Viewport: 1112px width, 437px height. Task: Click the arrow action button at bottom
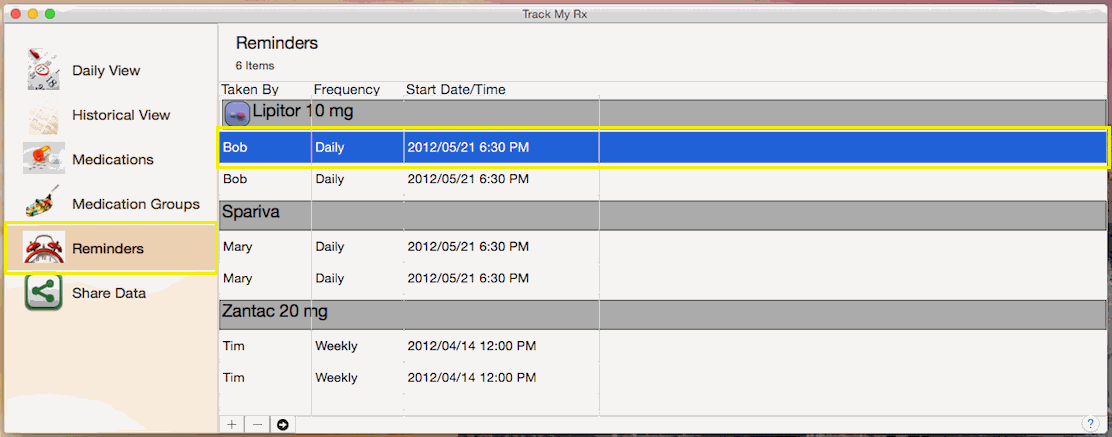click(x=282, y=424)
